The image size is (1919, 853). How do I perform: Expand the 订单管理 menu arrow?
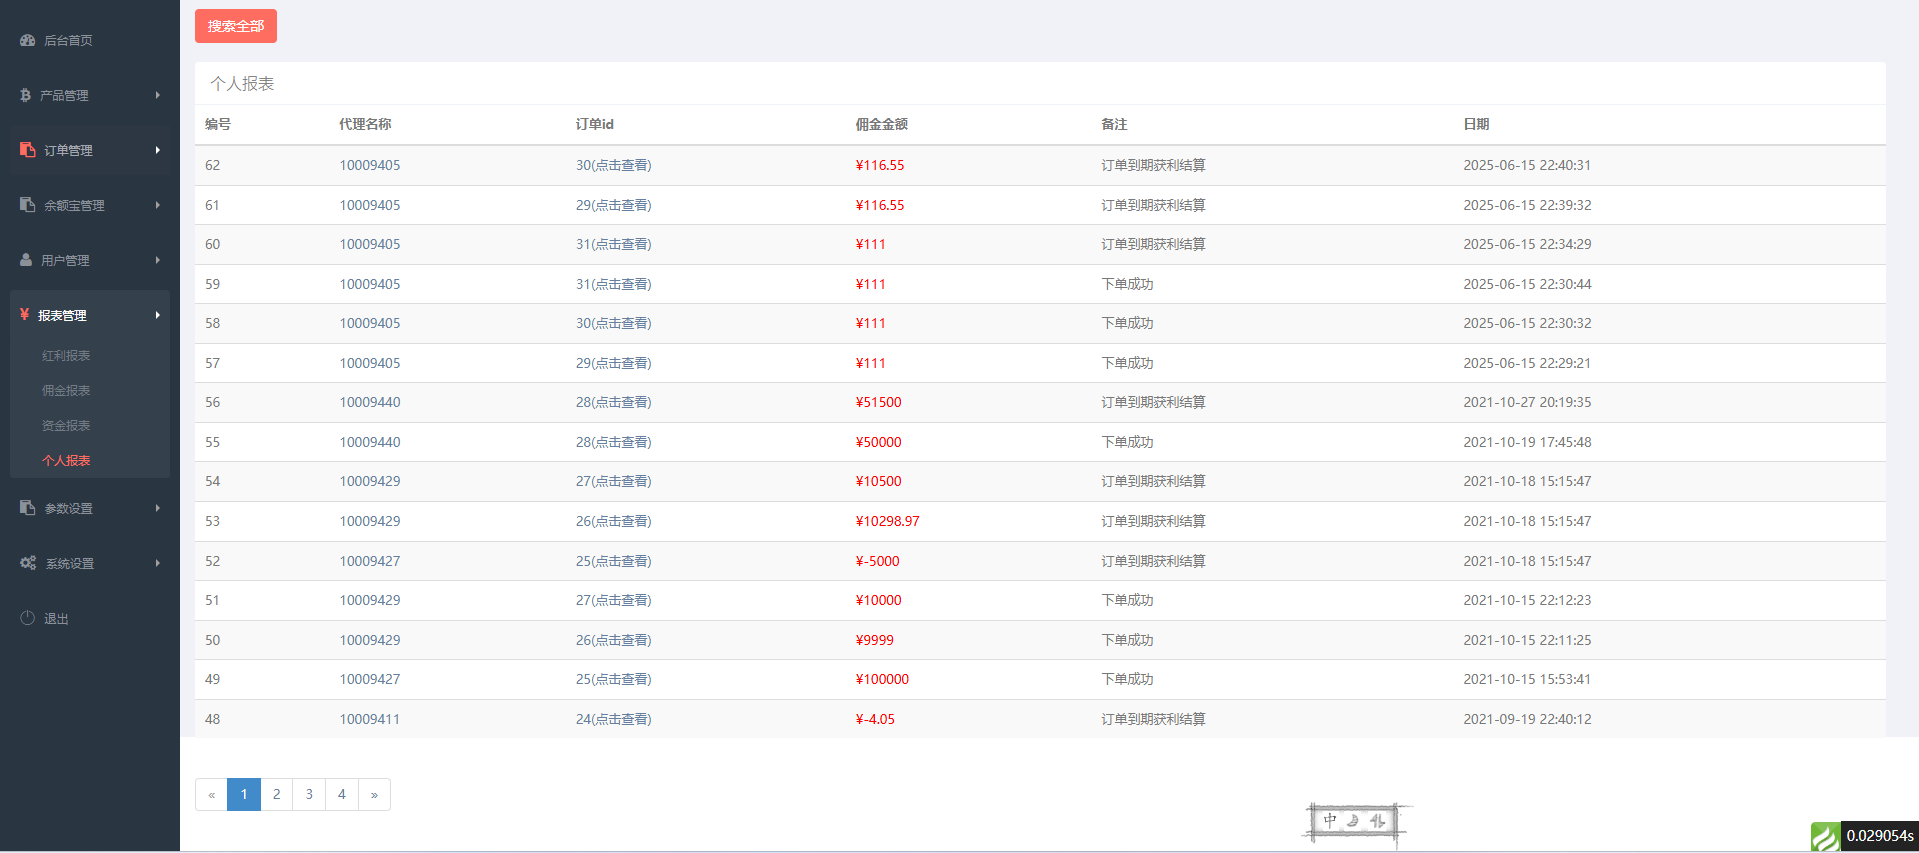157,150
